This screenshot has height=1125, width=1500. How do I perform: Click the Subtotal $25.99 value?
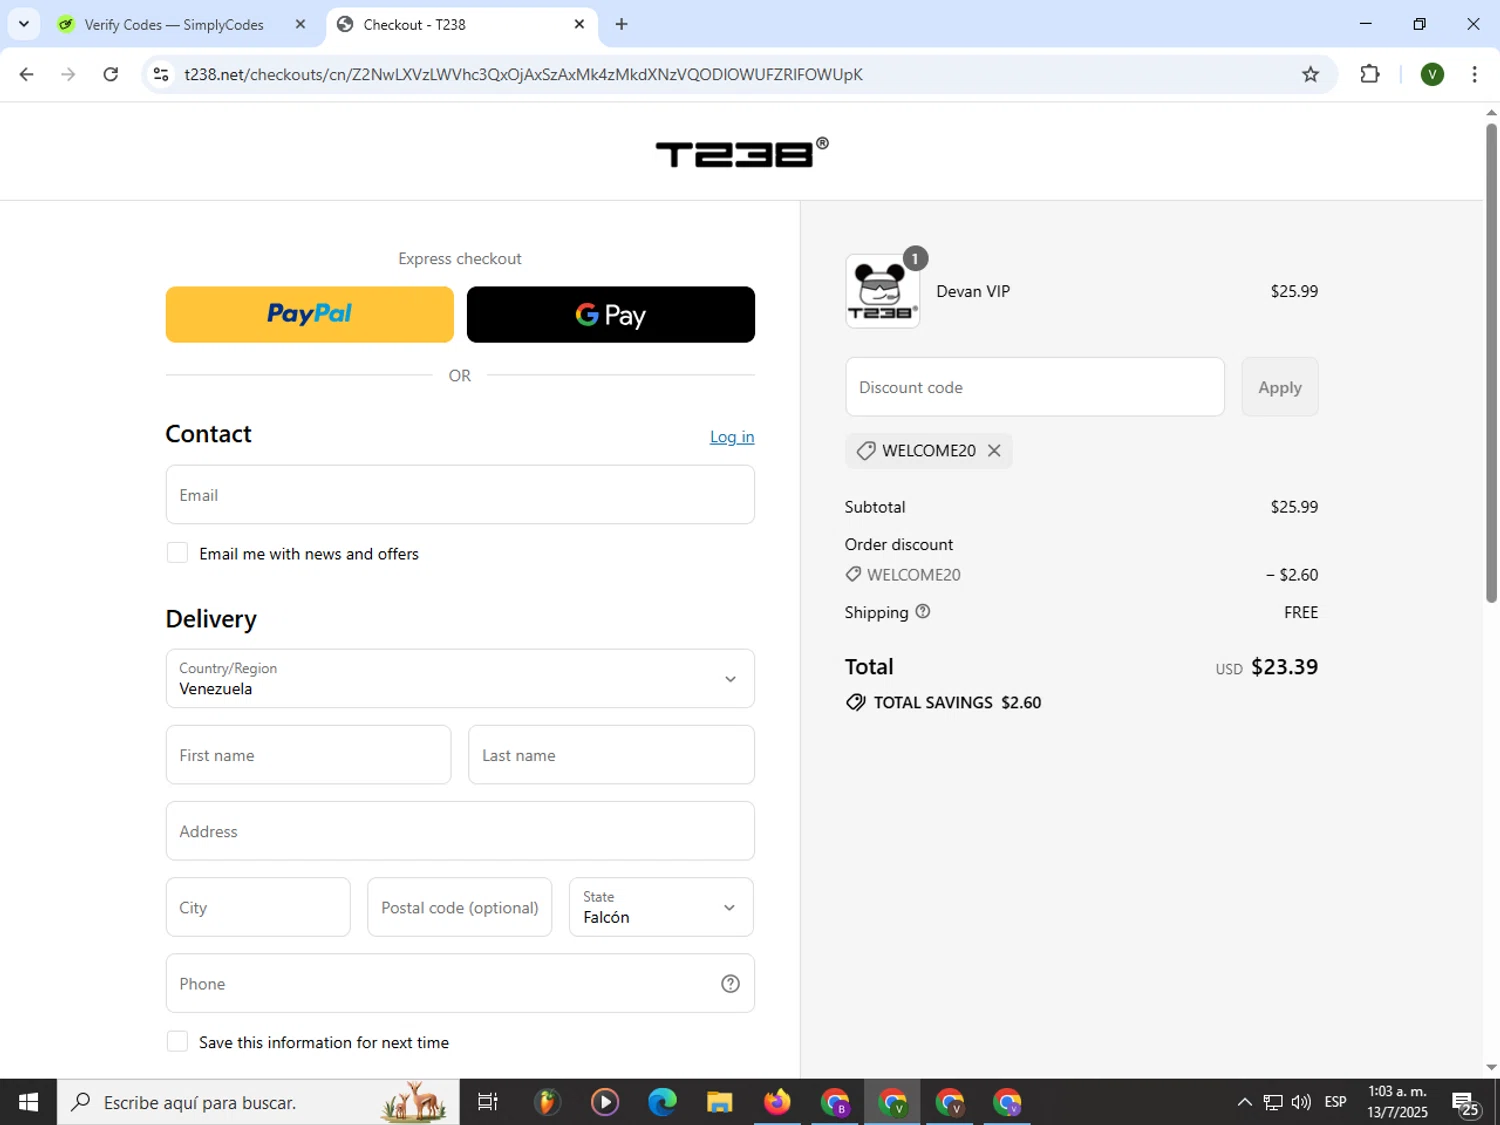(1294, 507)
